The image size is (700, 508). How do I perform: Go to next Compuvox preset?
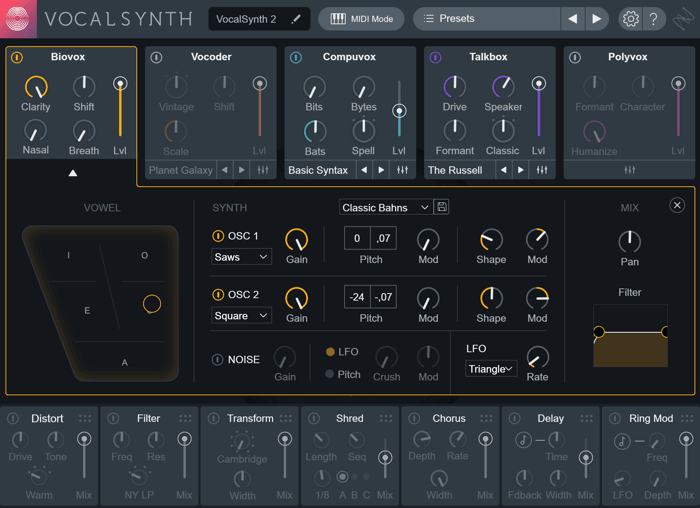(x=381, y=170)
